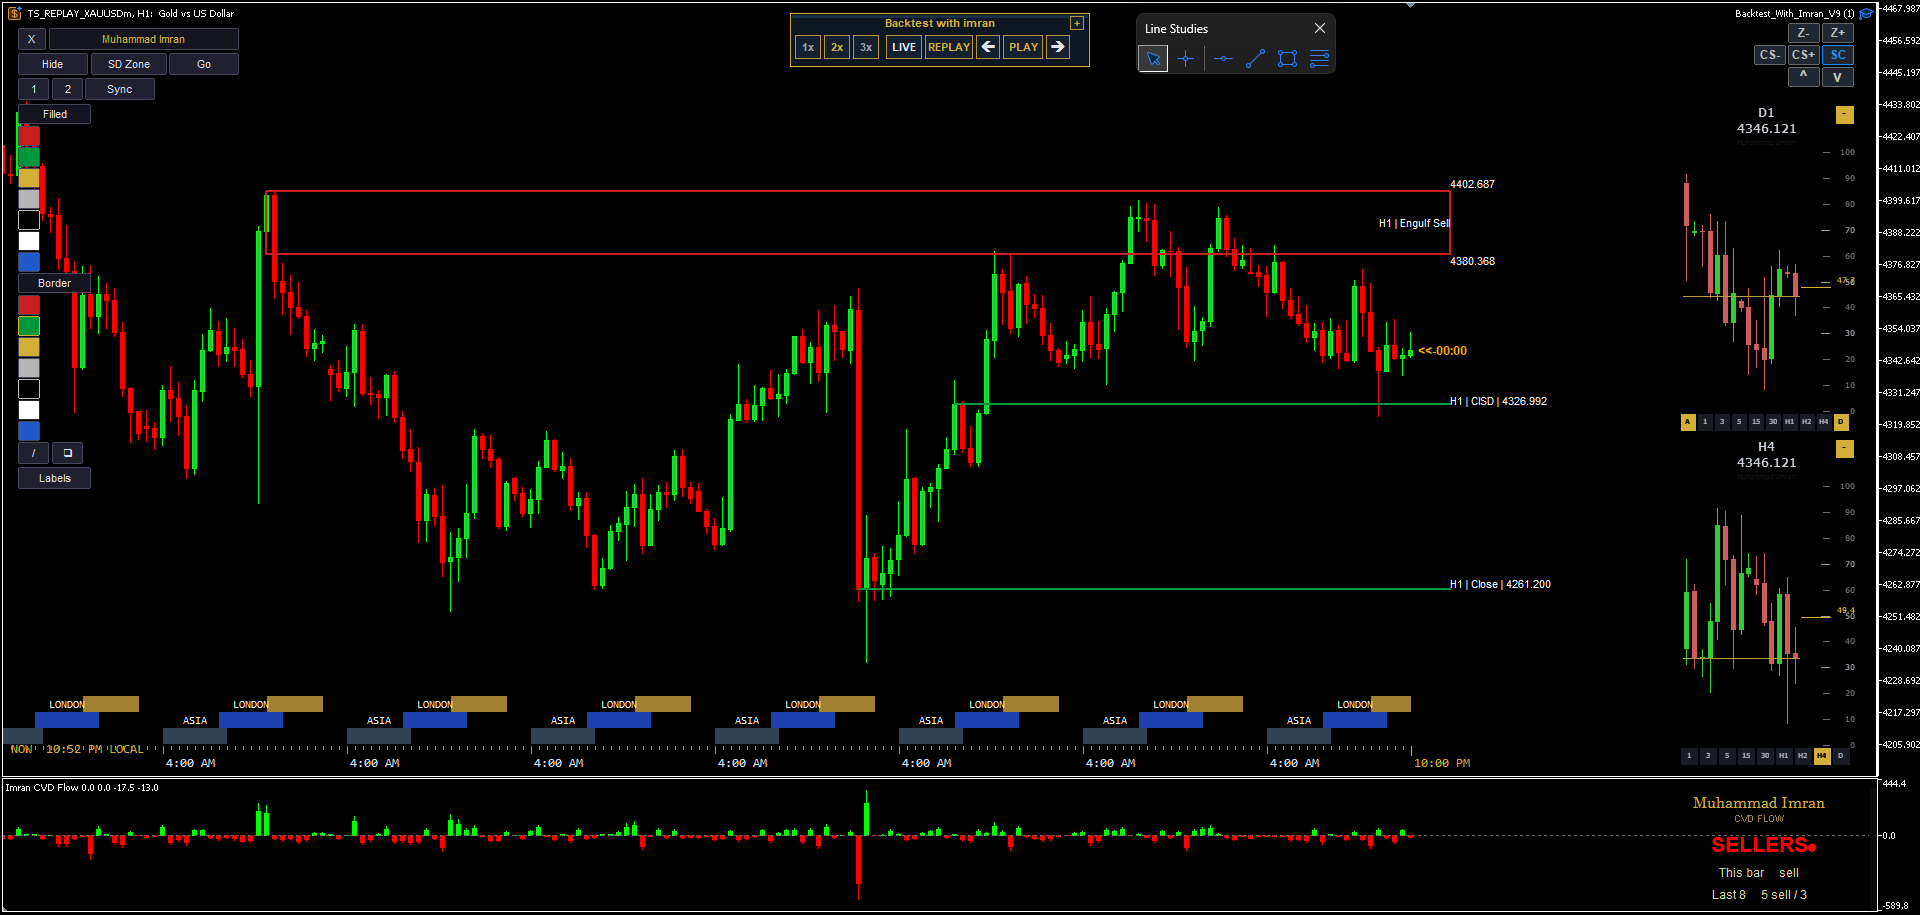1920x915 pixels.
Task: Collapse the D1 mini chart panel
Action: 1845,115
